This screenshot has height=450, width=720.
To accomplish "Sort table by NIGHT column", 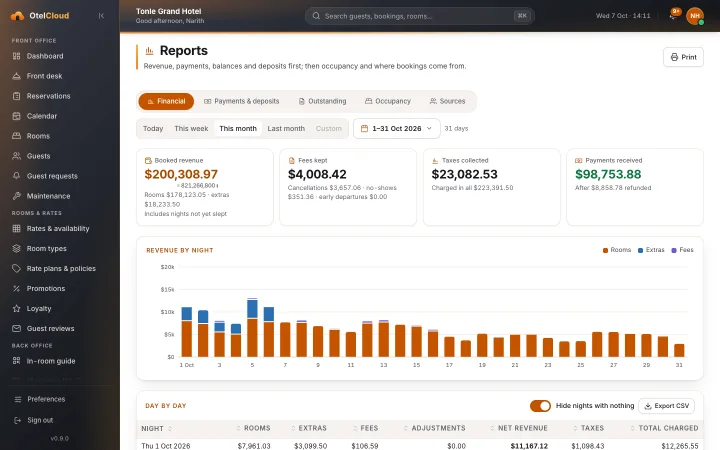I will coord(157,428).
